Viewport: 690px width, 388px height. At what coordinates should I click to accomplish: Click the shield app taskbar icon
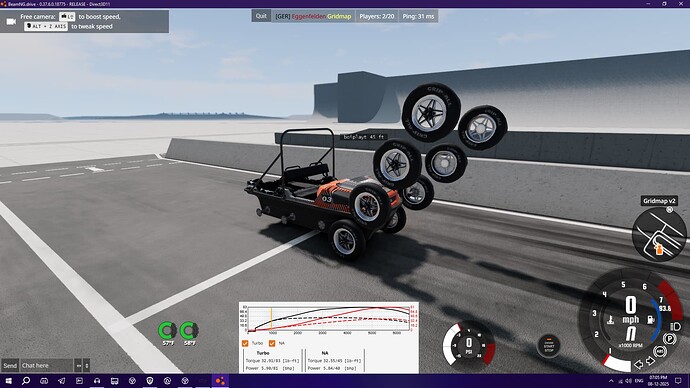point(150,381)
